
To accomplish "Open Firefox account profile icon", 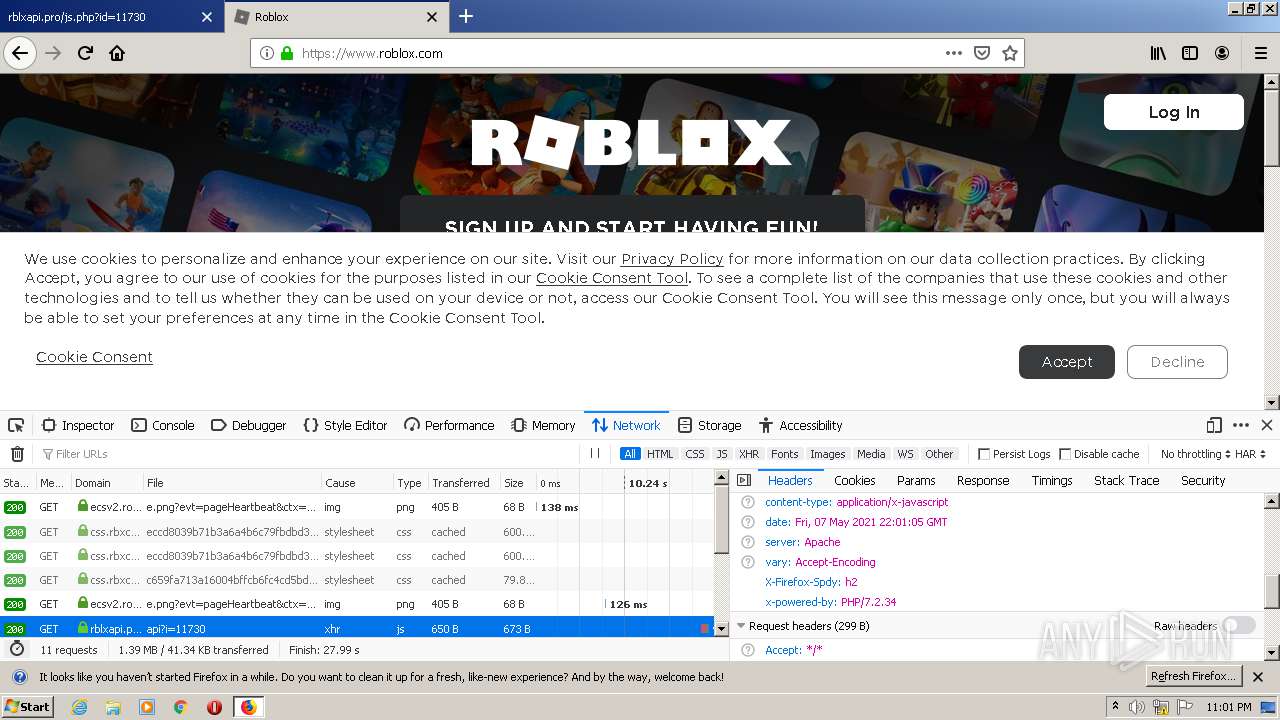I will pyautogui.click(x=1222, y=53).
